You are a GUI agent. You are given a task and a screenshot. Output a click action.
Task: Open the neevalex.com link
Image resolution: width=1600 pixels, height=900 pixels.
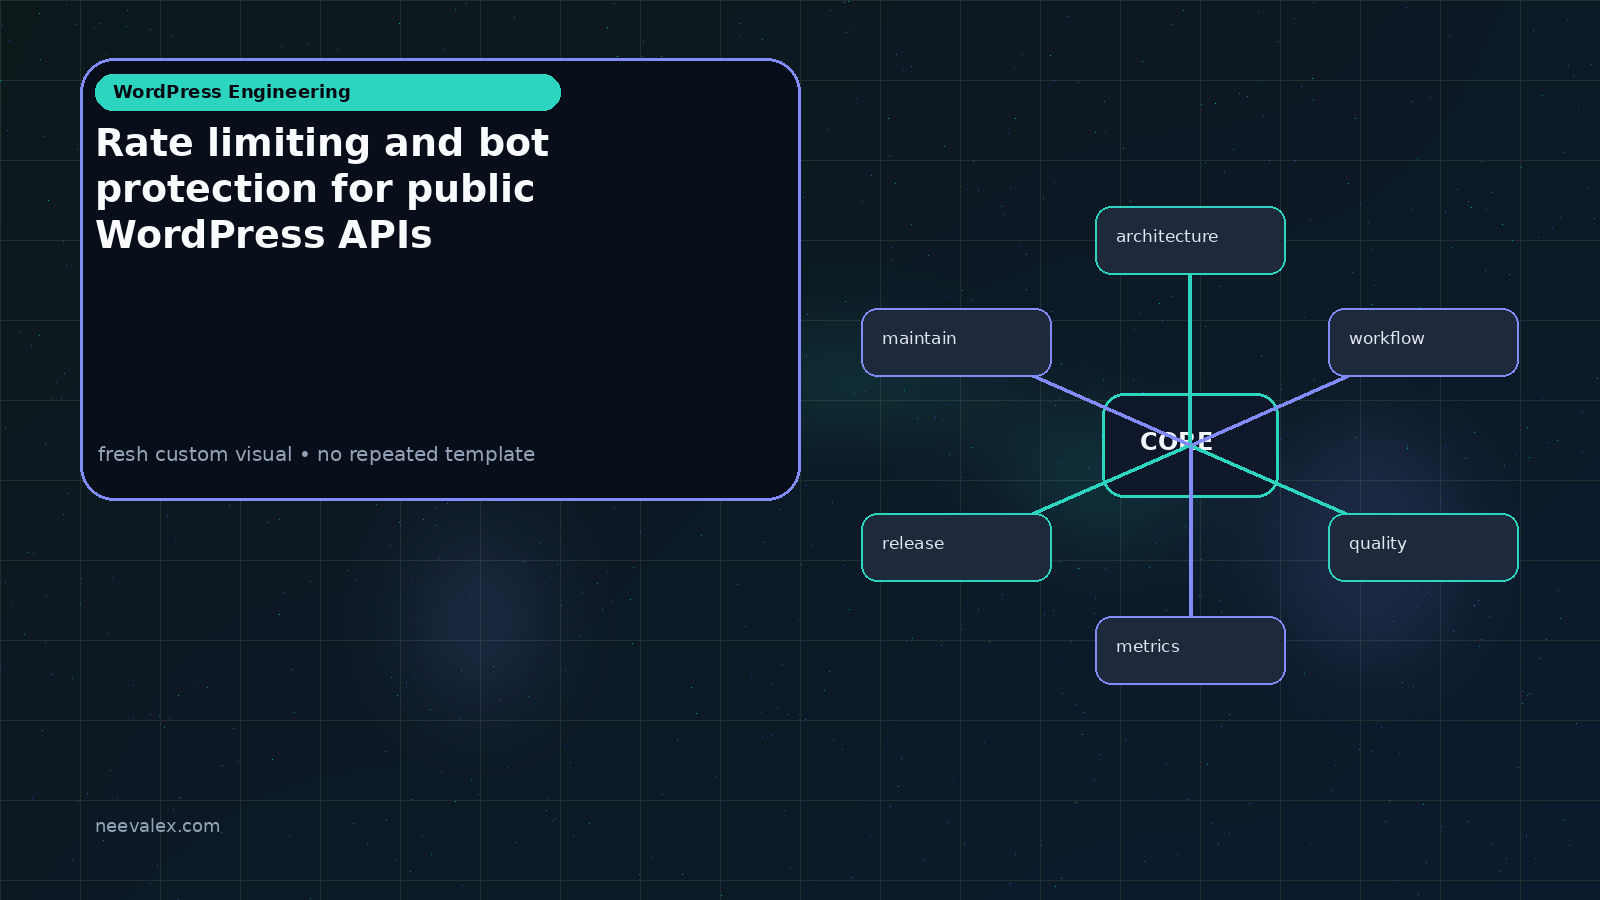pyautogui.click(x=157, y=826)
